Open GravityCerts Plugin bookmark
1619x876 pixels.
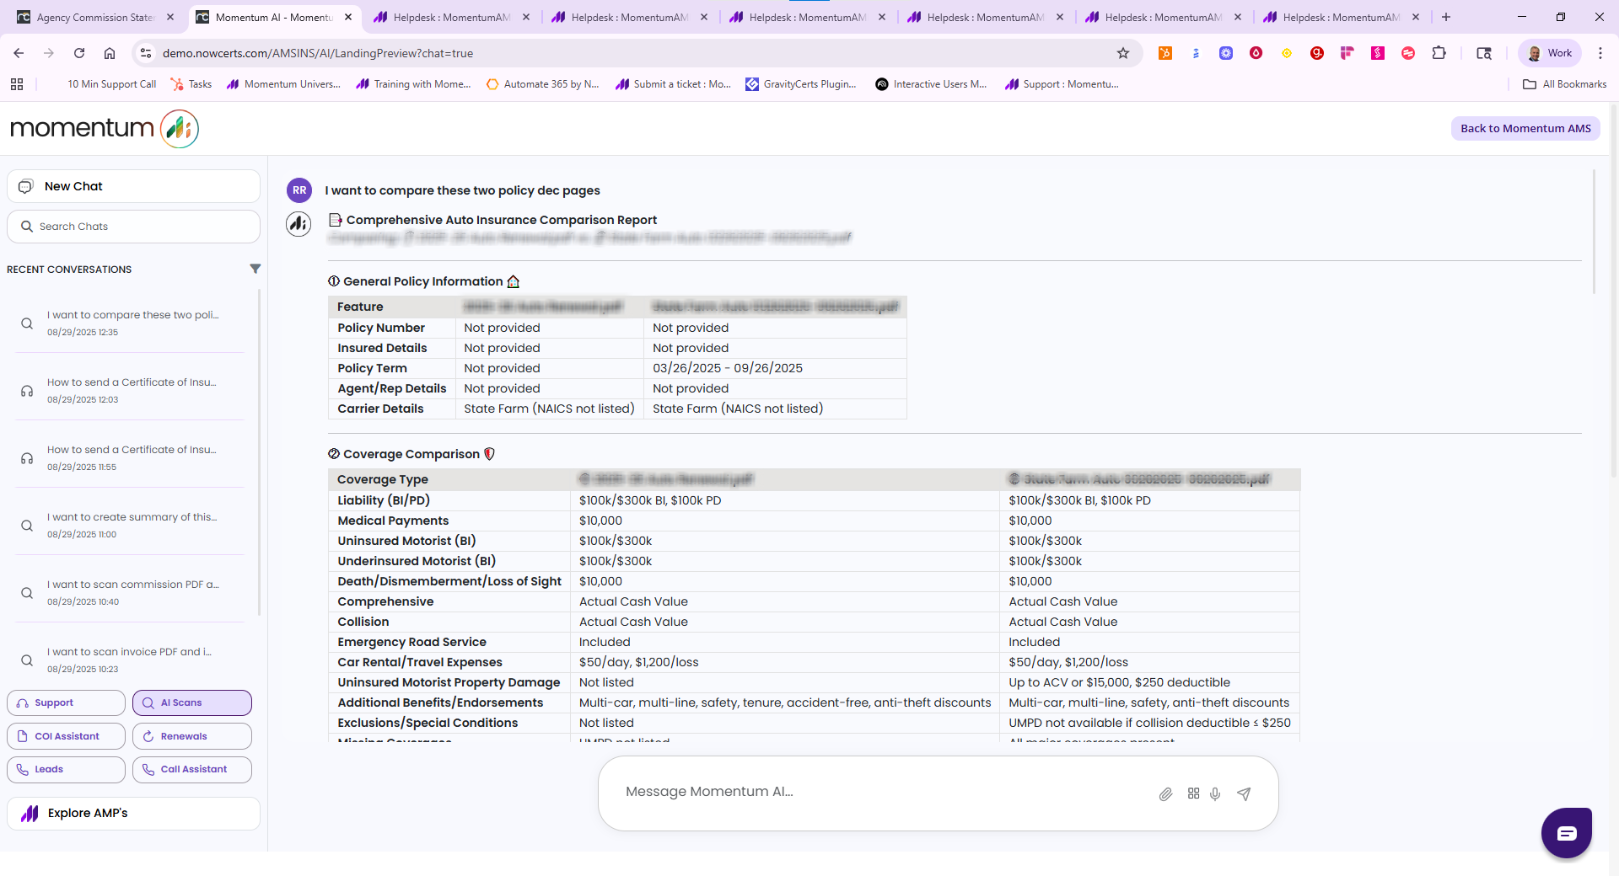coord(800,84)
